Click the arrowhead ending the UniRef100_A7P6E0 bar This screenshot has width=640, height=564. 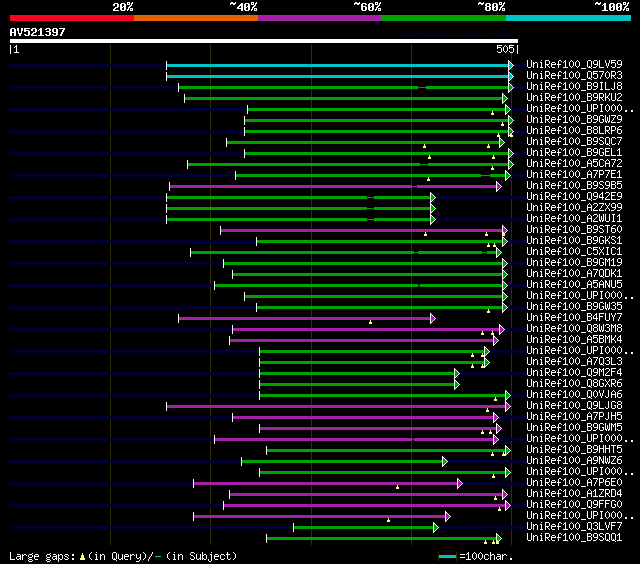[x=460, y=484]
